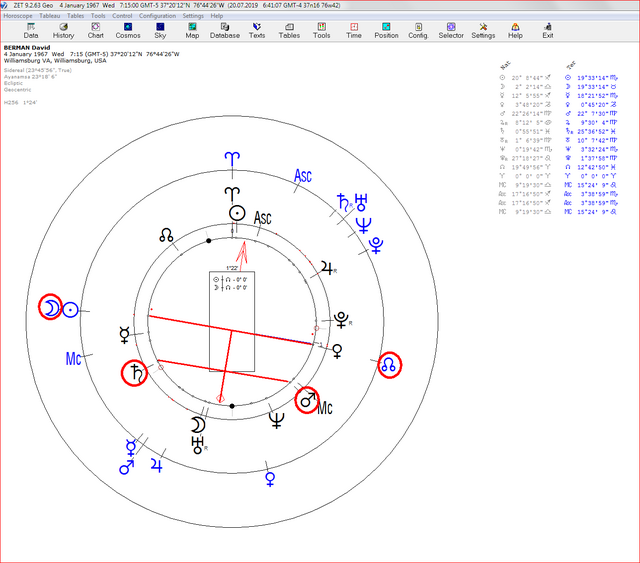The height and width of the screenshot is (563, 640).
Task: Click the Exit toolbar icon
Action: click(x=548, y=31)
